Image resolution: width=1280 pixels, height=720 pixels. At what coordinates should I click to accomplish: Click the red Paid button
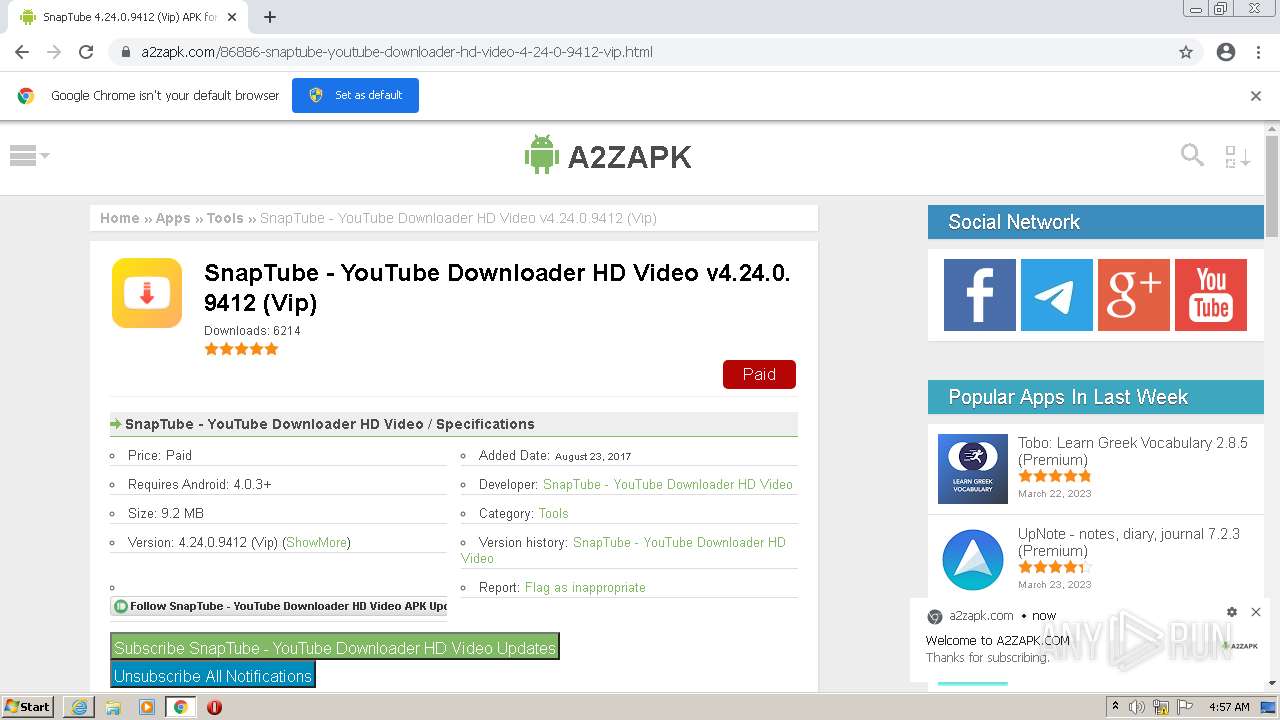[759, 374]
